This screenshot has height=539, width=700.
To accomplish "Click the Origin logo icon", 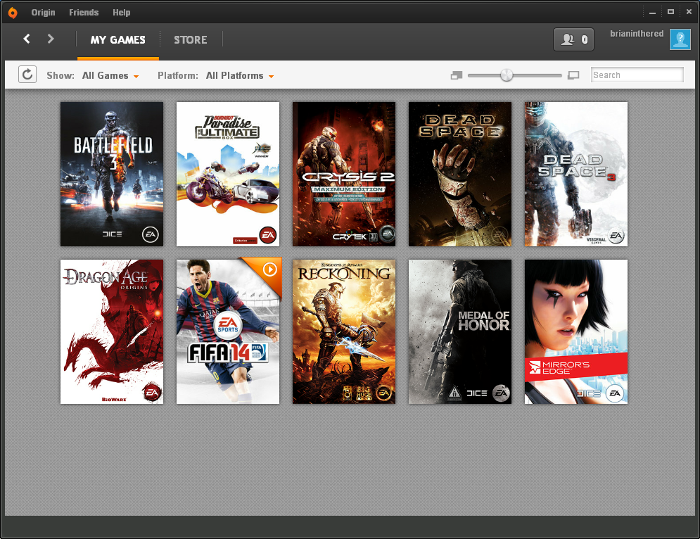I will [x=12, y=13].
